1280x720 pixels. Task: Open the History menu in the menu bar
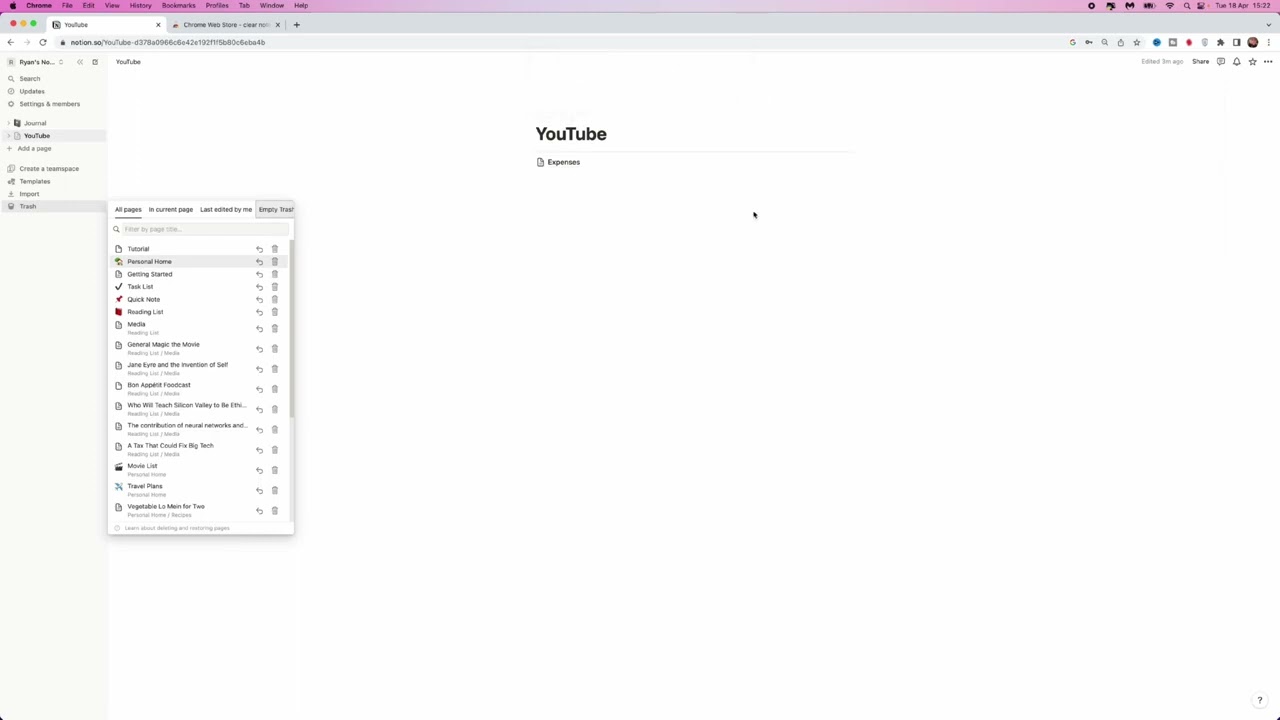(x=140, y=5)
